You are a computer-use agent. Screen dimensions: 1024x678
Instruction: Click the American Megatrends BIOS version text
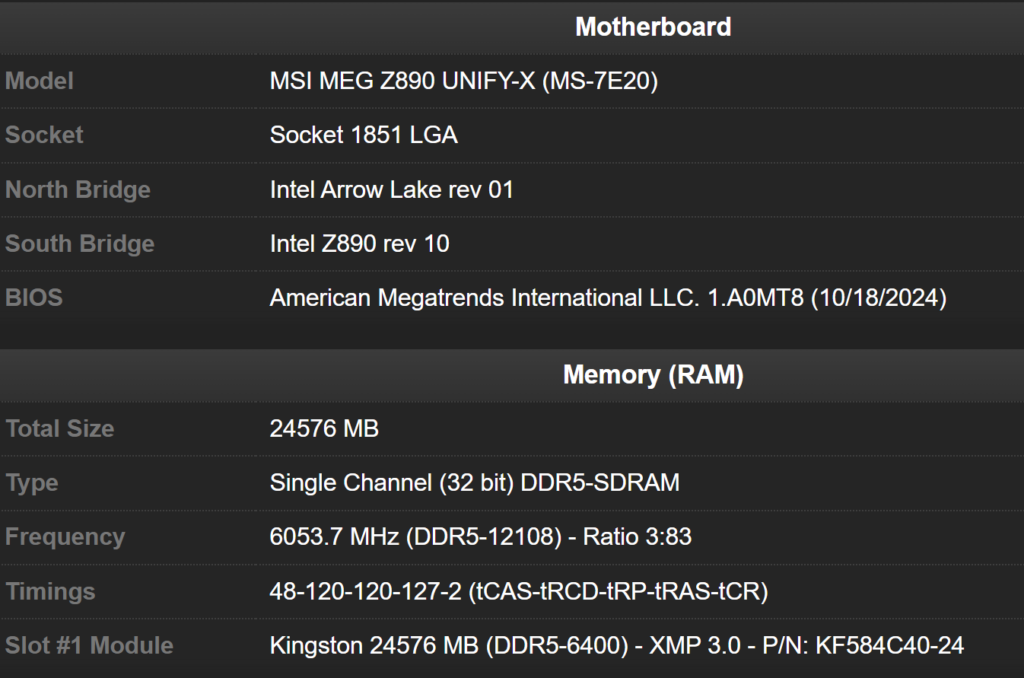point(607,298)
